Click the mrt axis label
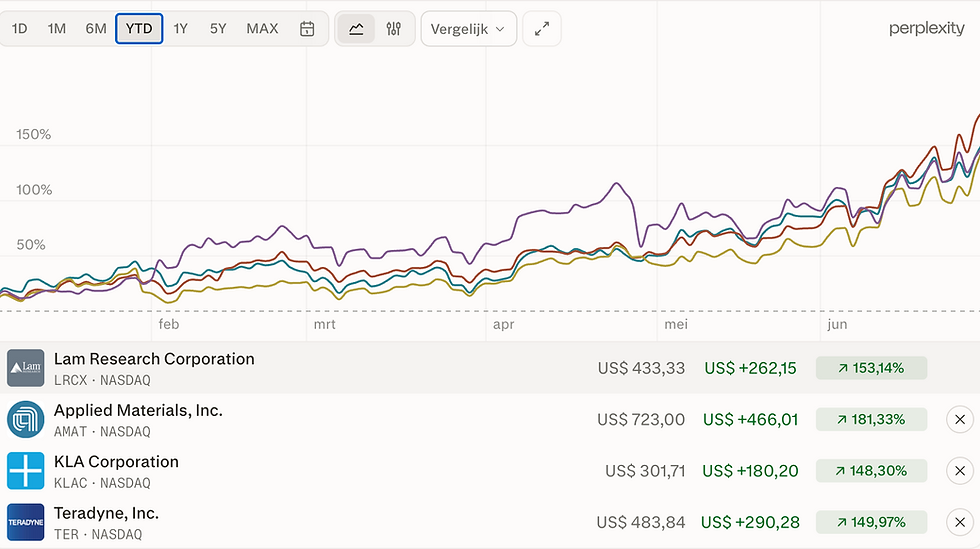The width and height of the screenshot is (980, 549). [x=324, y=324]
